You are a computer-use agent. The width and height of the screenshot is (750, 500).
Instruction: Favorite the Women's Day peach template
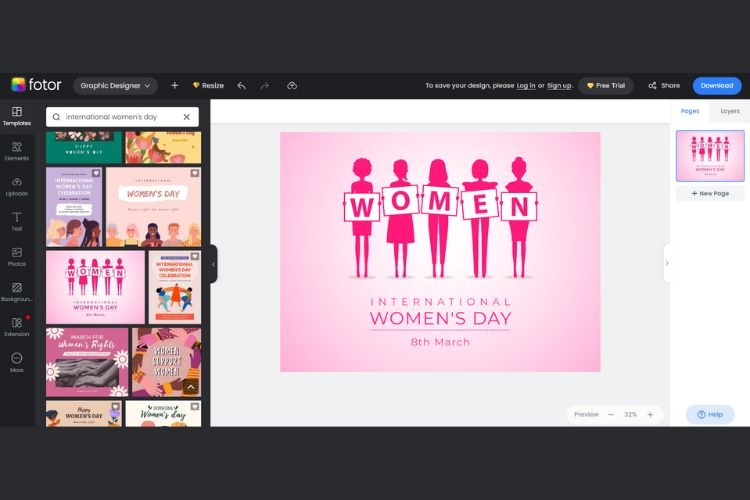click(195, 173)
